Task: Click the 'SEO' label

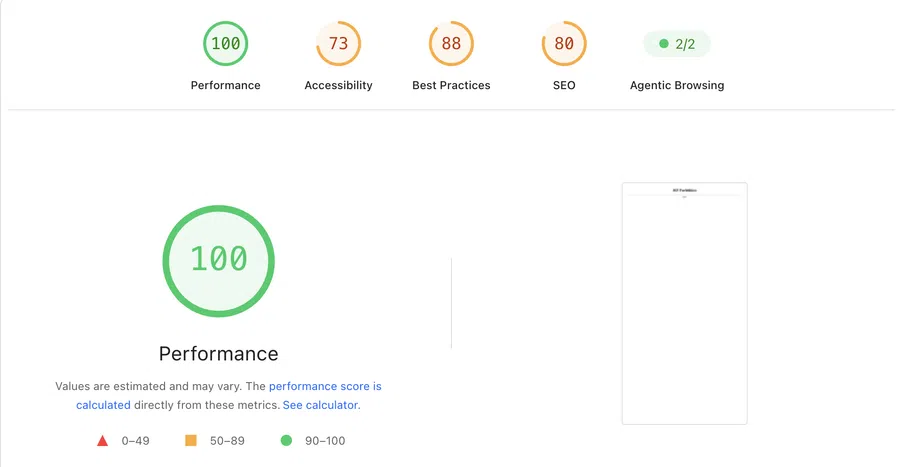Action: pos(564,85)
